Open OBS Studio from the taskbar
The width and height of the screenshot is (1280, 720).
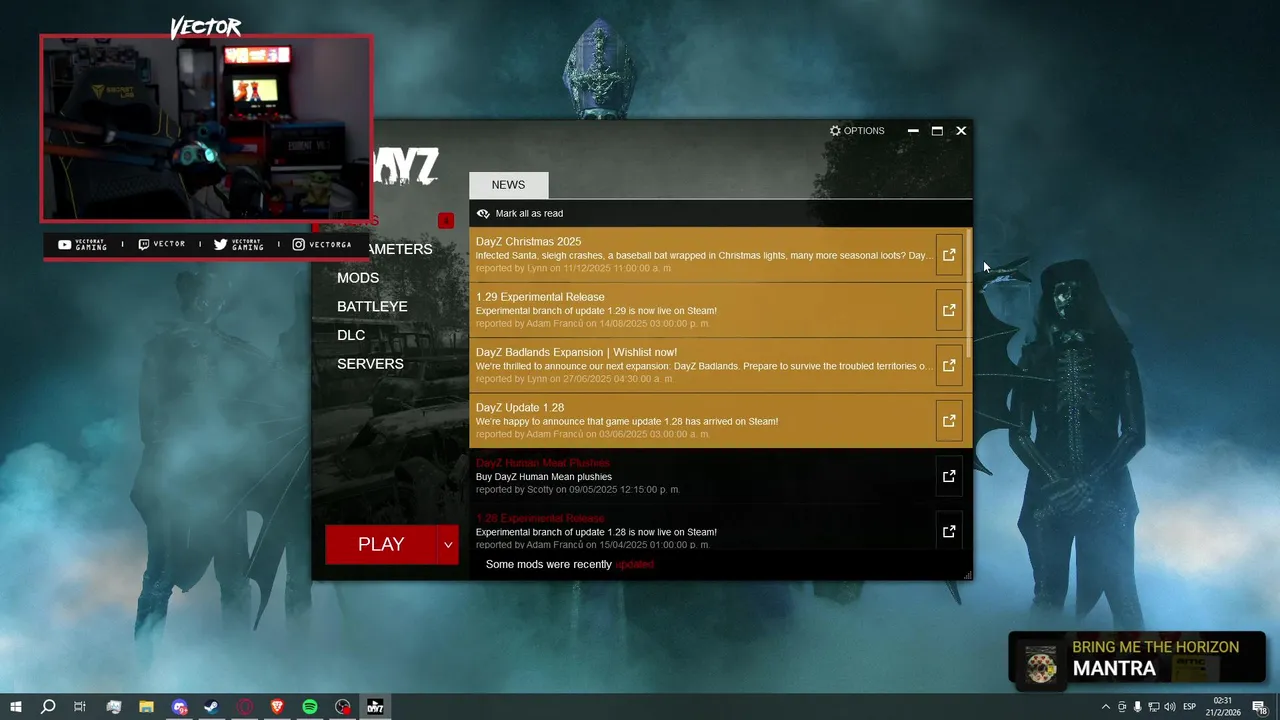click(x=343, y=707)
